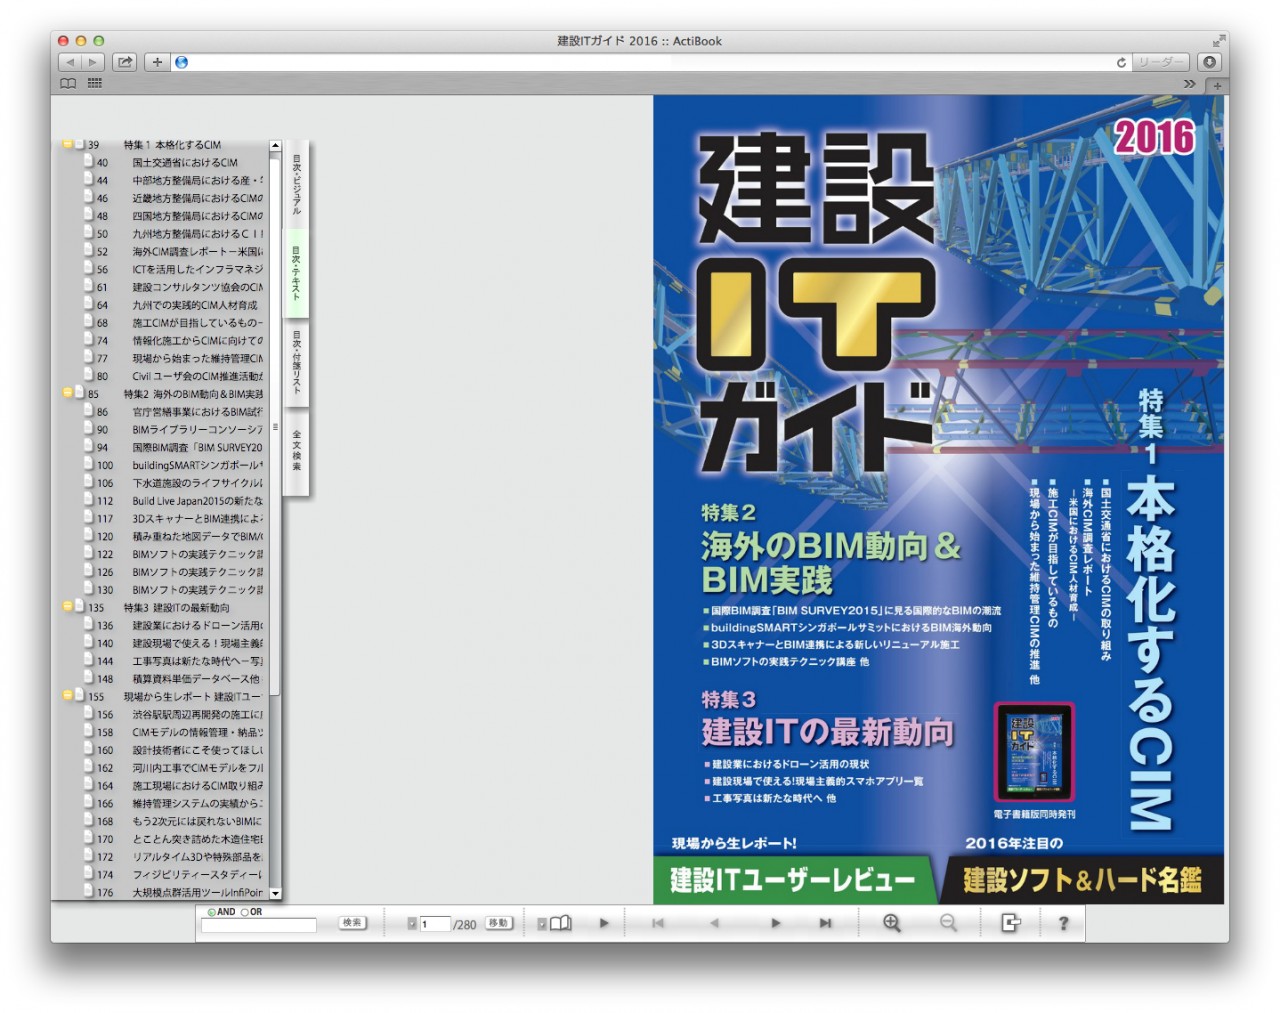Switch to the 目次・ビジュアル tab

coord(296,184)
